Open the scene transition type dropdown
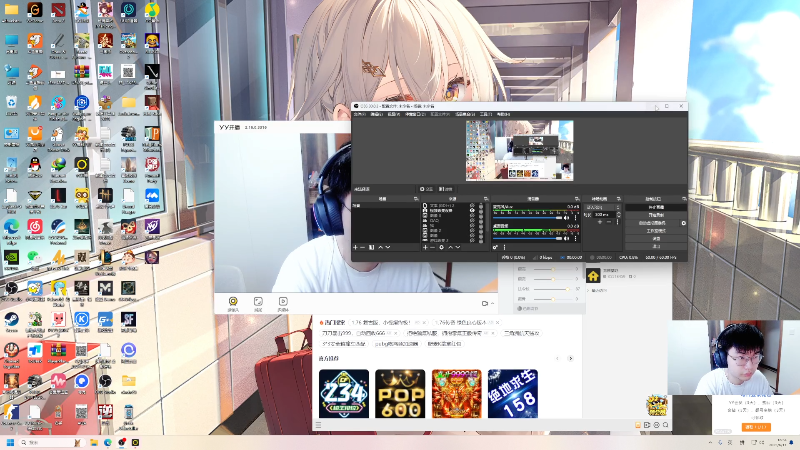This screenshot has width=800, height=450. tap(603, 207)
